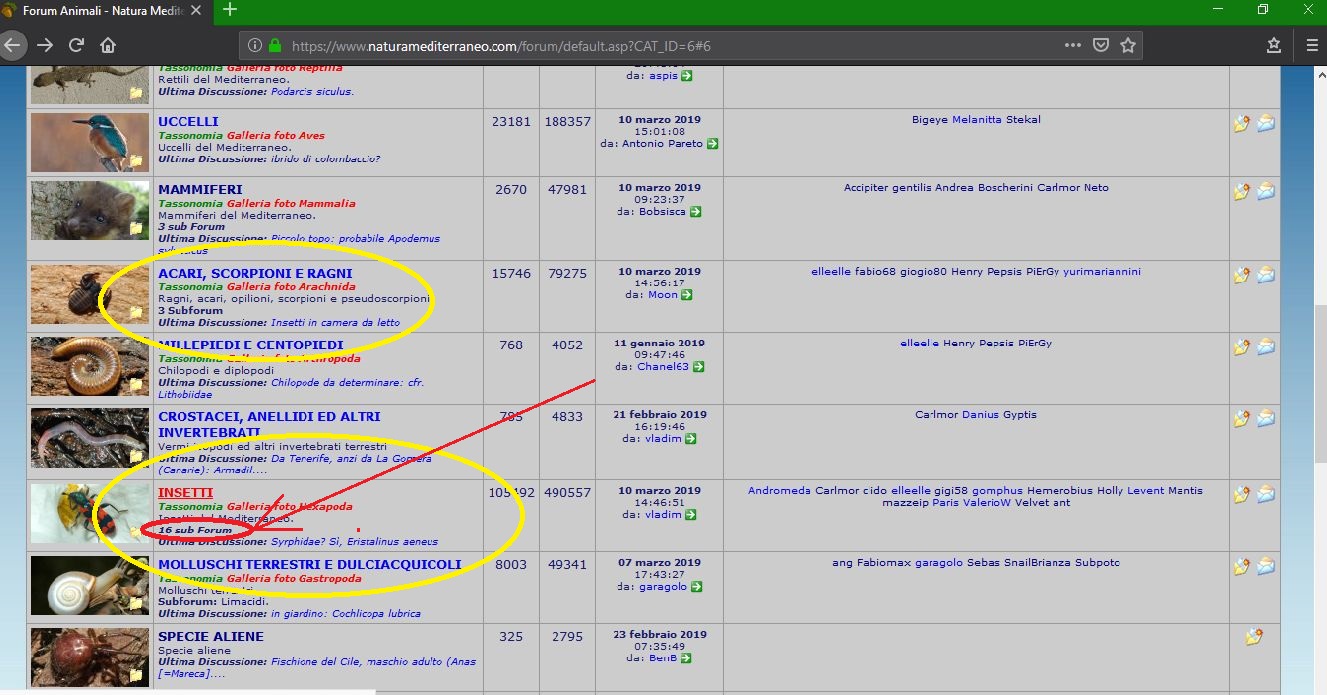Select UCCELLI post count 188357
Screen dimensions: 1327x695
tap(567, 122)
